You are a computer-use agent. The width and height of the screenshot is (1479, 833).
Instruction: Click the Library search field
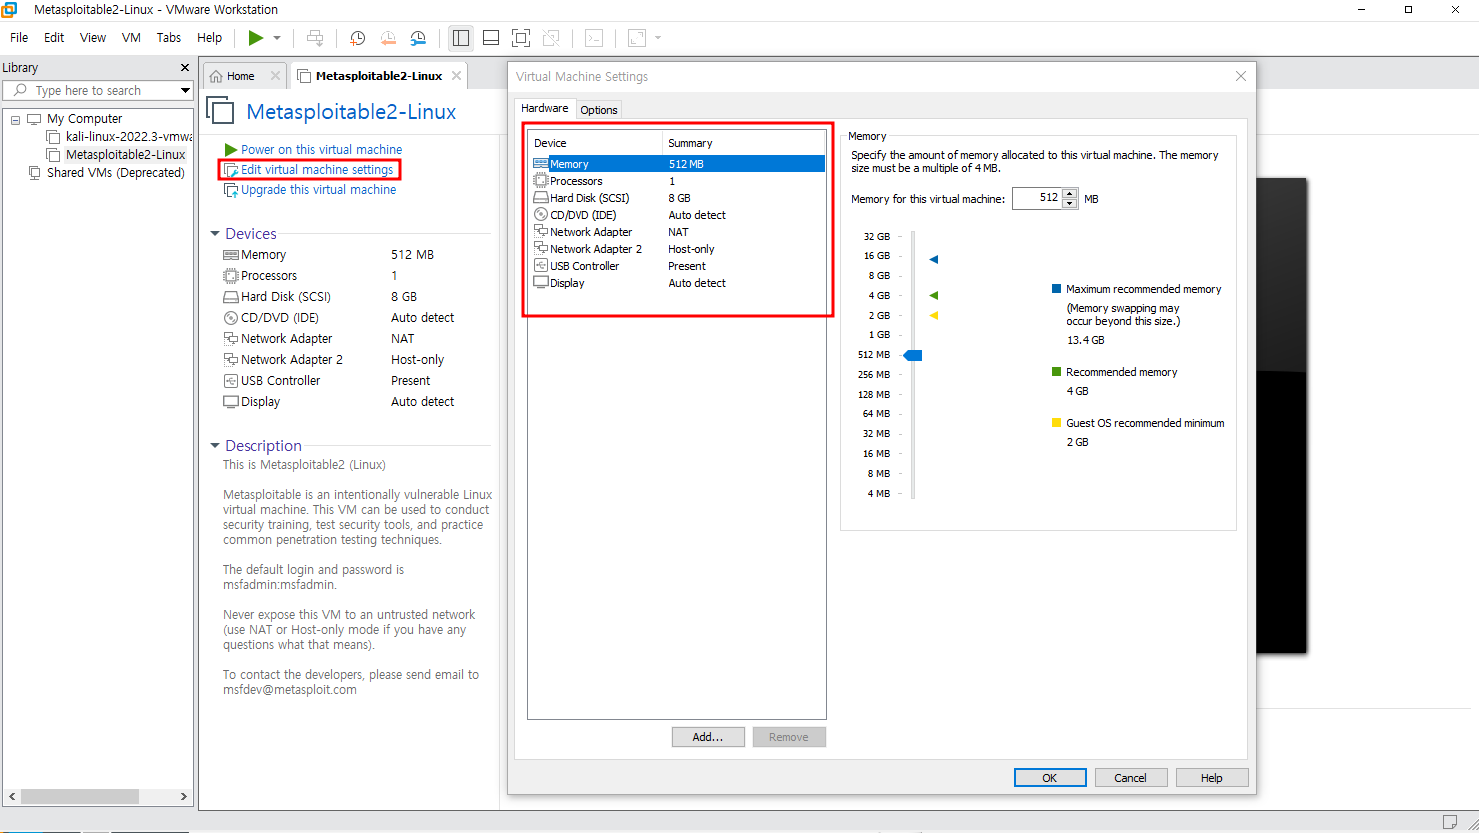97,90
